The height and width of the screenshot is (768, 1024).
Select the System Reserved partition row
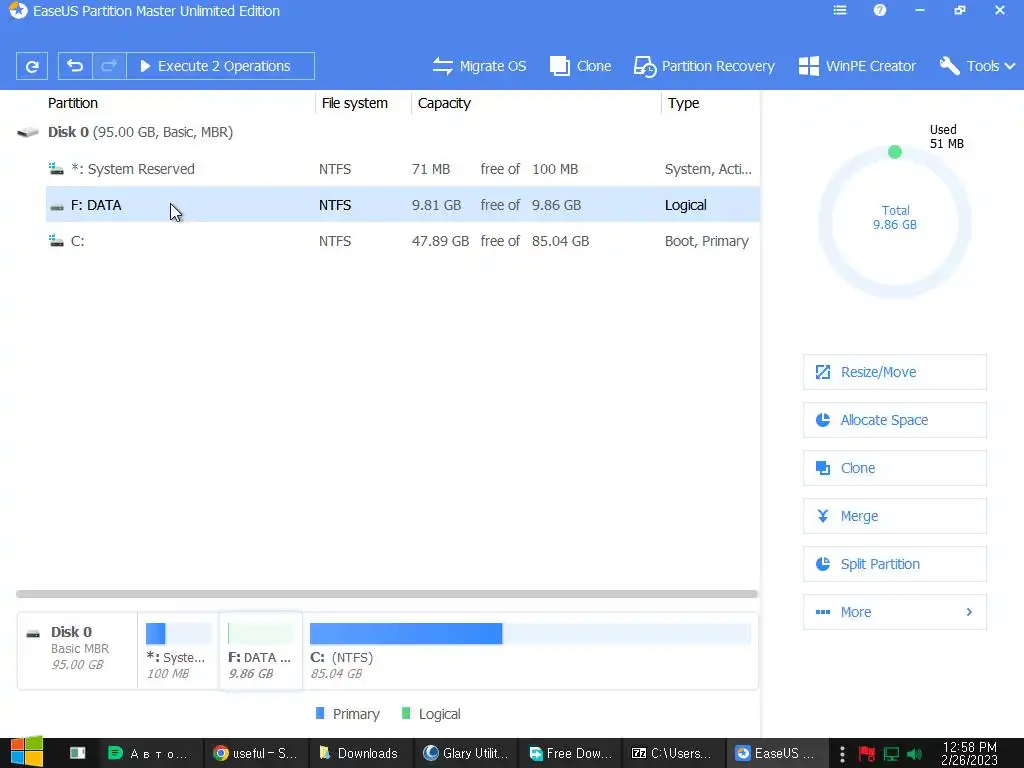point(402,169)
